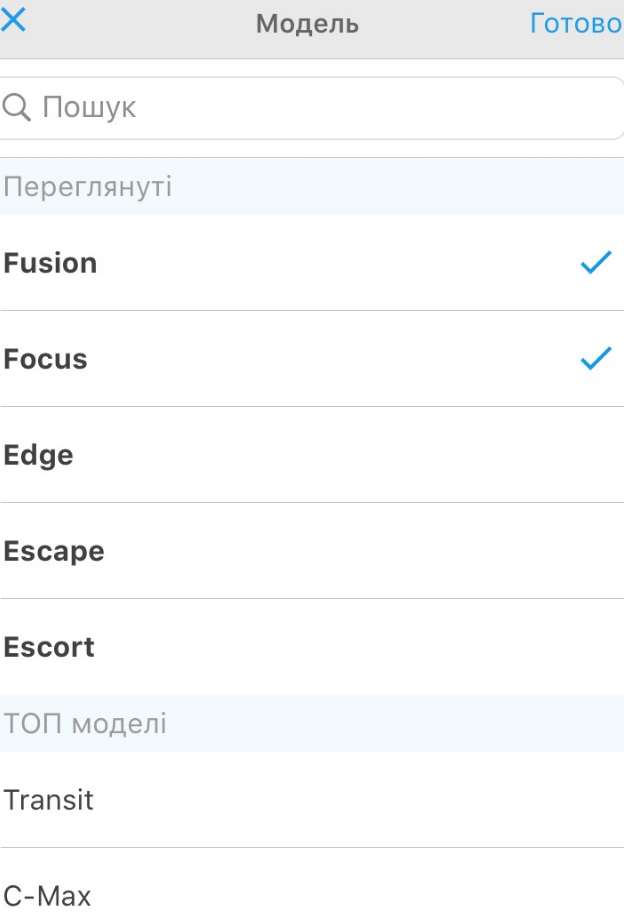The width and height of the screenshot is (624, 913).
Task: Tap Готово to confirm the selection
Action: coord(576,24)
